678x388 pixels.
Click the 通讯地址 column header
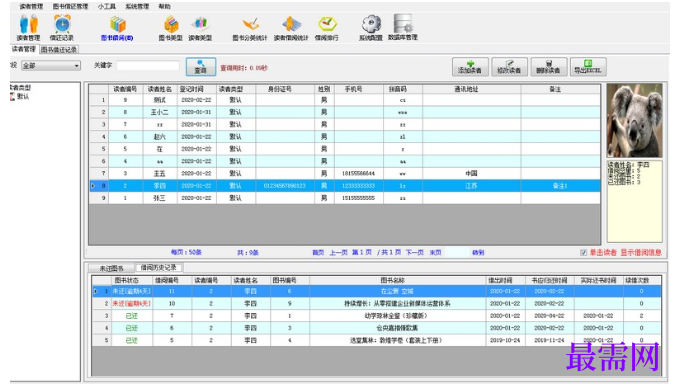click(x=472, y=89)
